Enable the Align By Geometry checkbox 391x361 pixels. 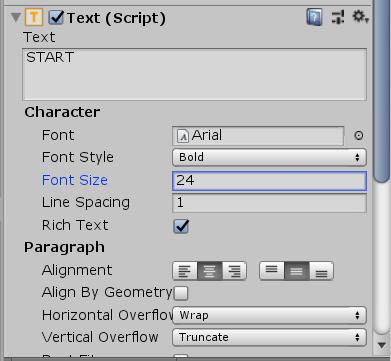point(181,293)
